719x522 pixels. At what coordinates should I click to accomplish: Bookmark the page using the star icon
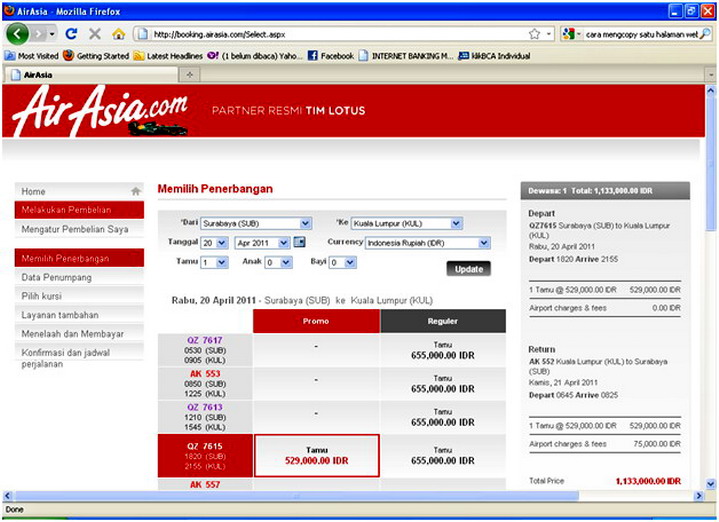[x=535, y=34]
